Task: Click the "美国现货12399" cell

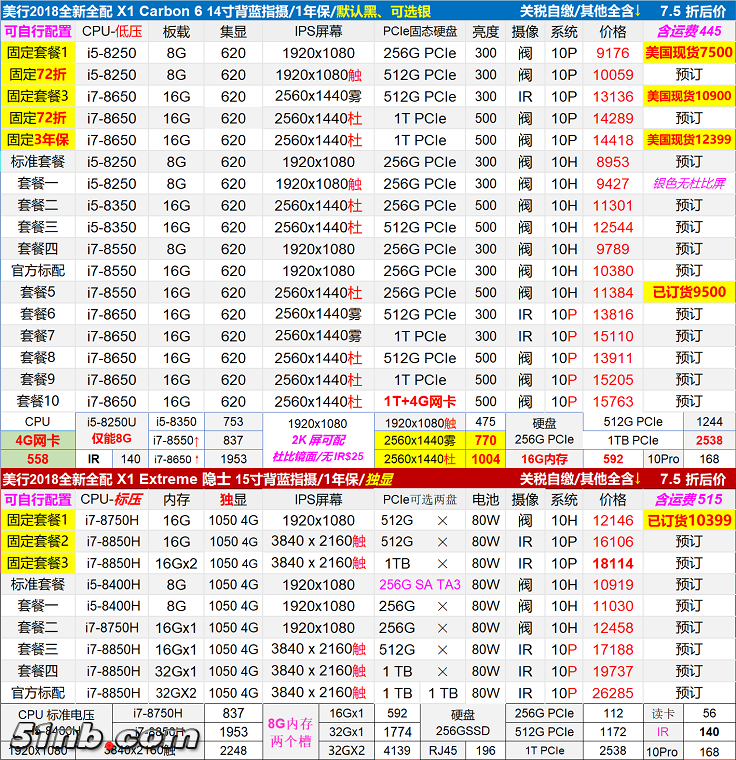Action: (x=689, y=140)
